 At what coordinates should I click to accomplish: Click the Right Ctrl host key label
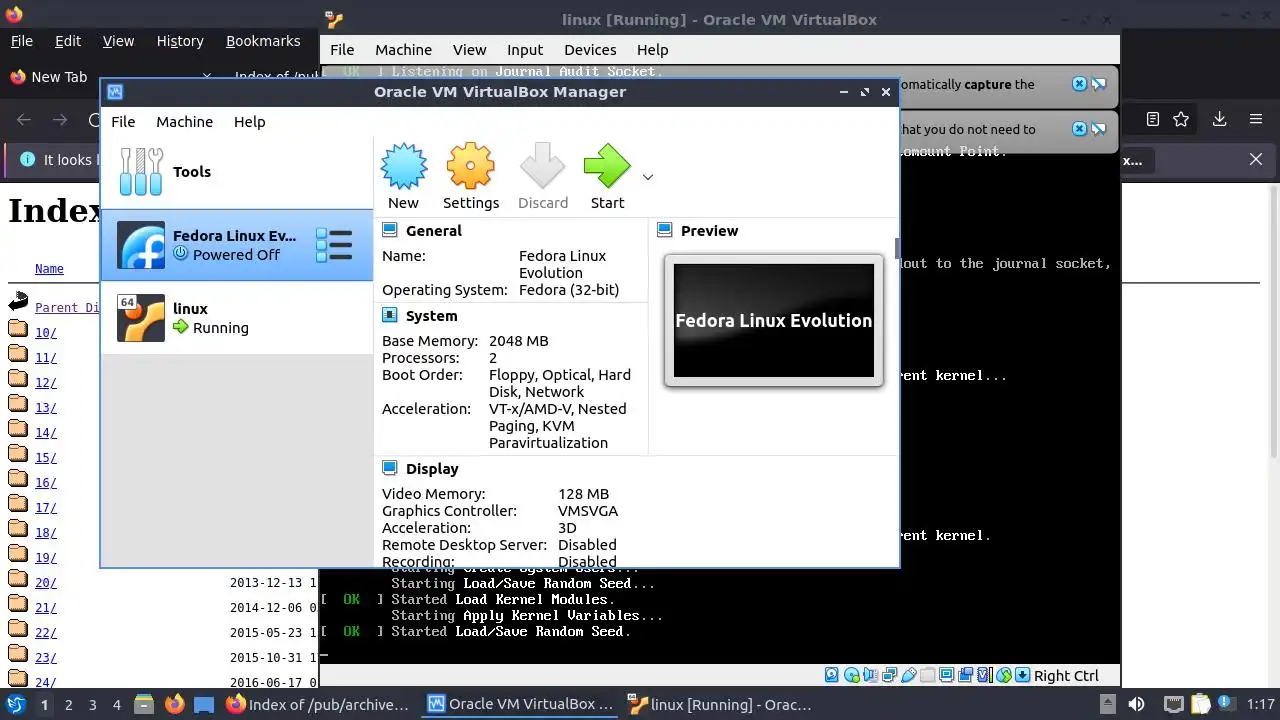(1066, 676)
